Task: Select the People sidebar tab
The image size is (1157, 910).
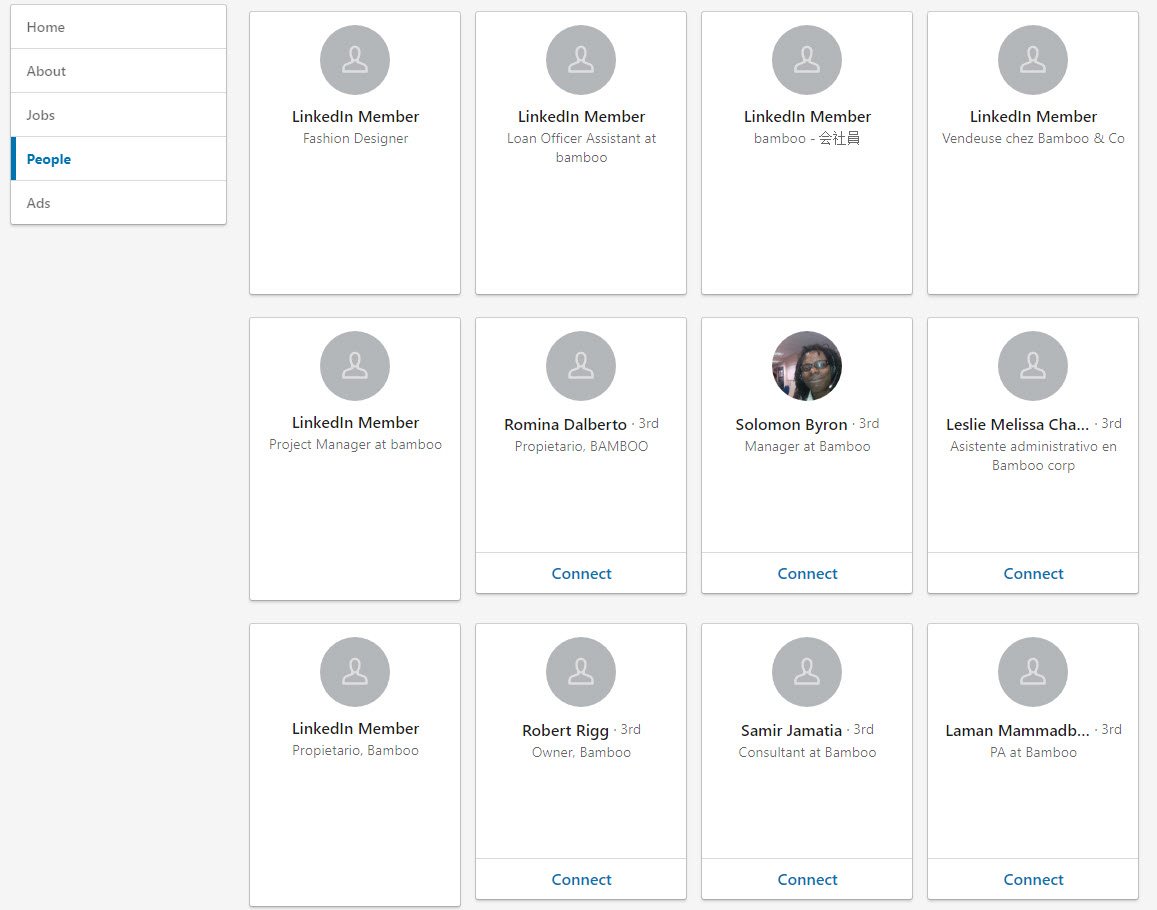Action: coord(118,159)
